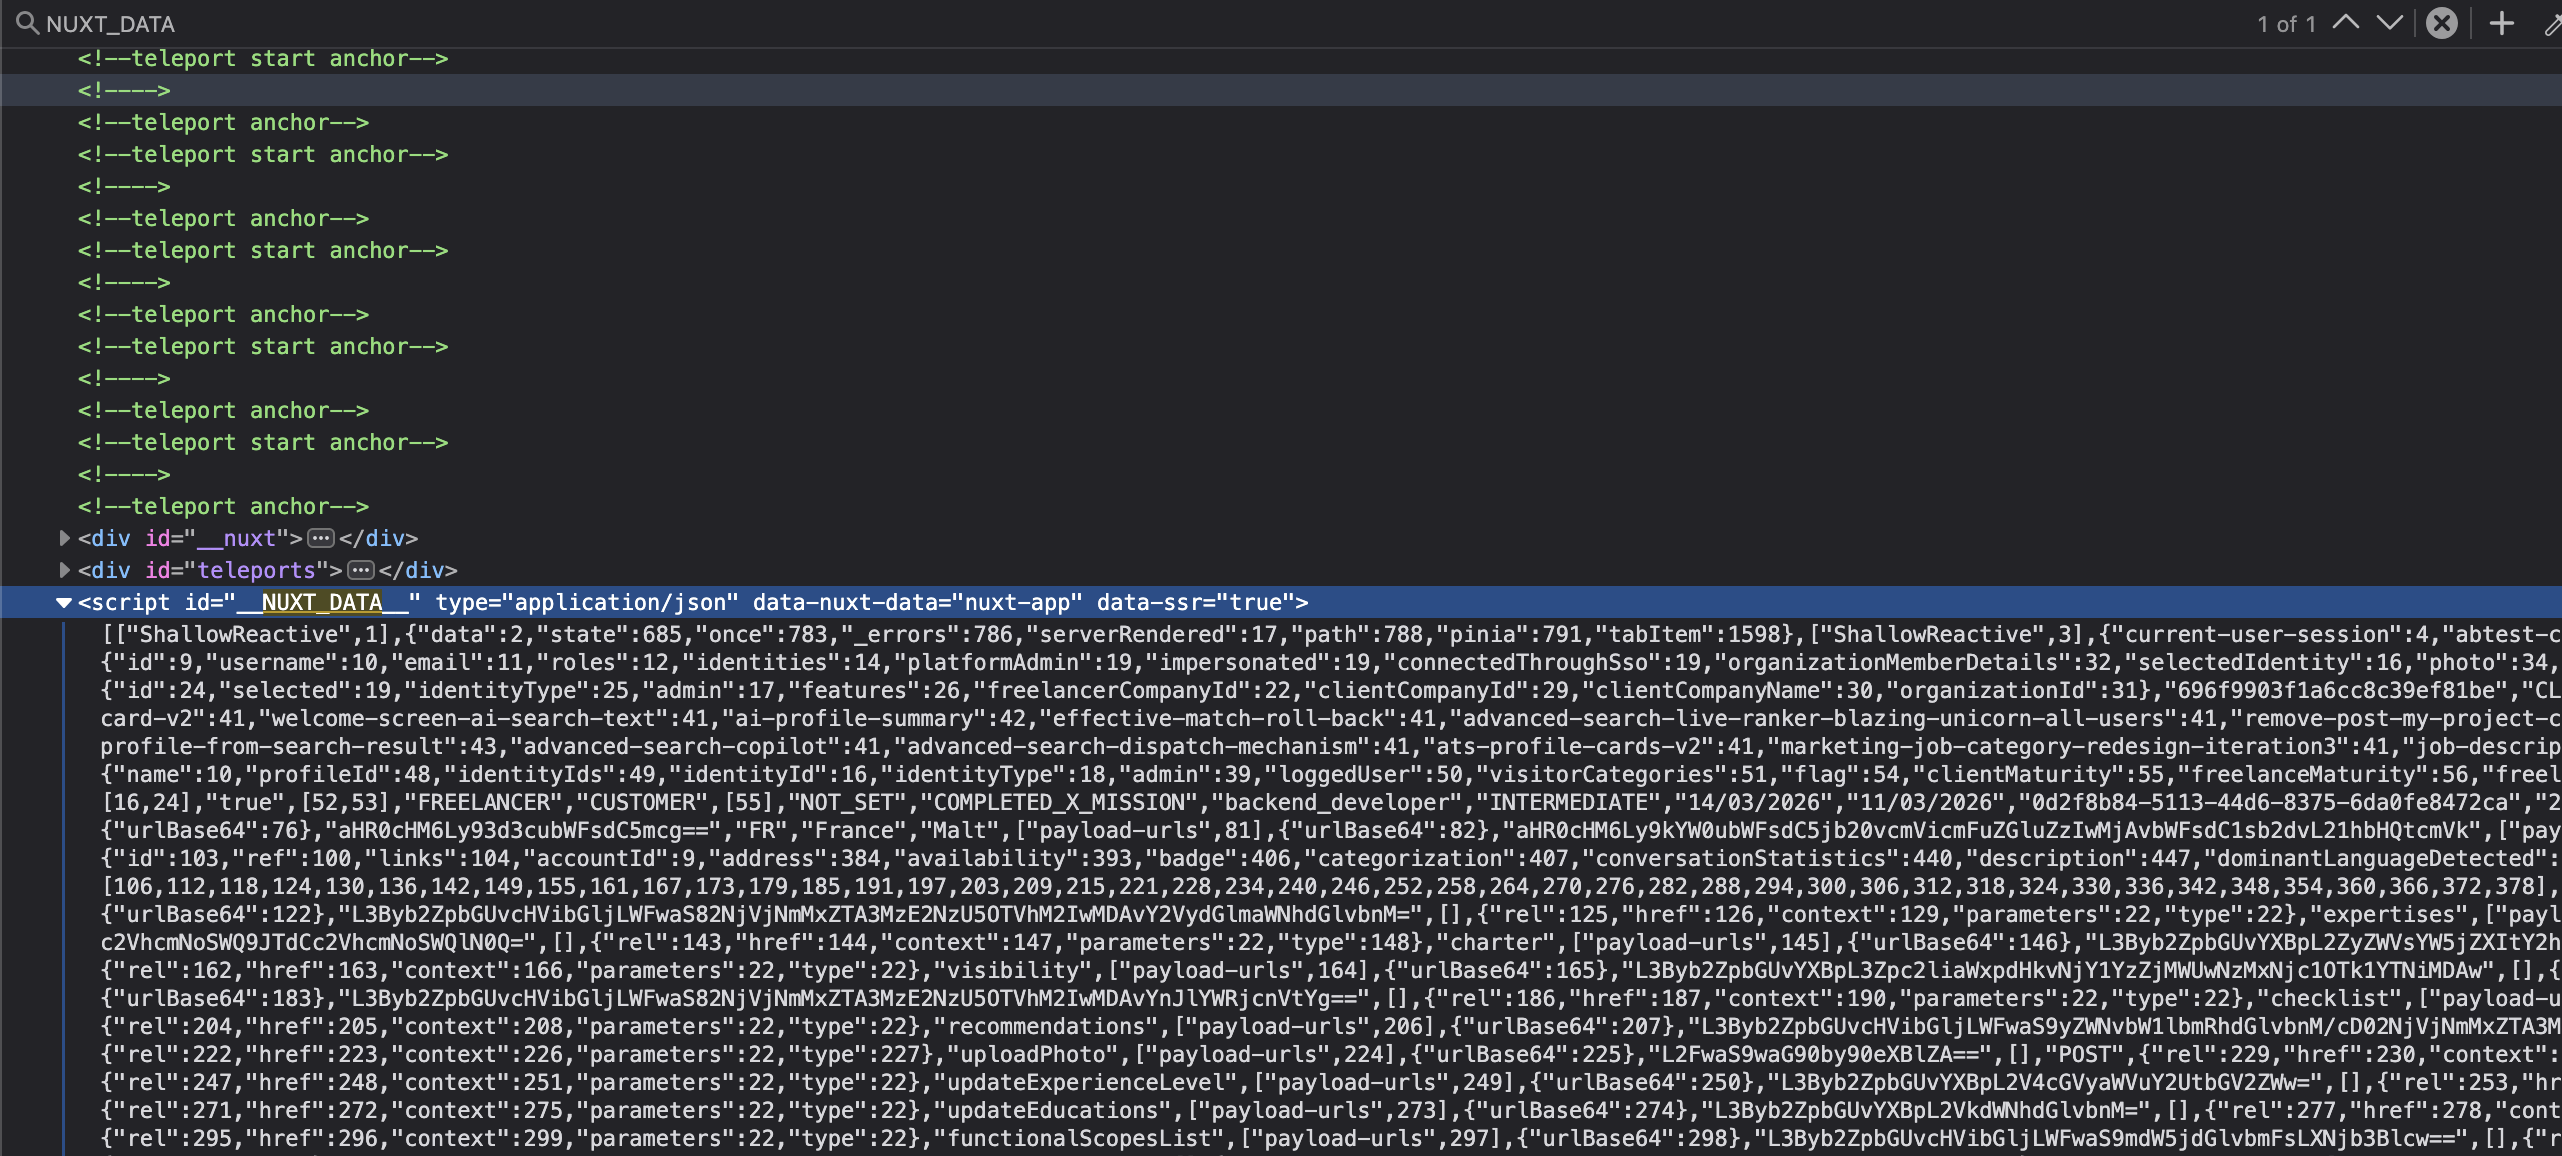Click the line starting {"rel":295,"href":296

1331,1138
